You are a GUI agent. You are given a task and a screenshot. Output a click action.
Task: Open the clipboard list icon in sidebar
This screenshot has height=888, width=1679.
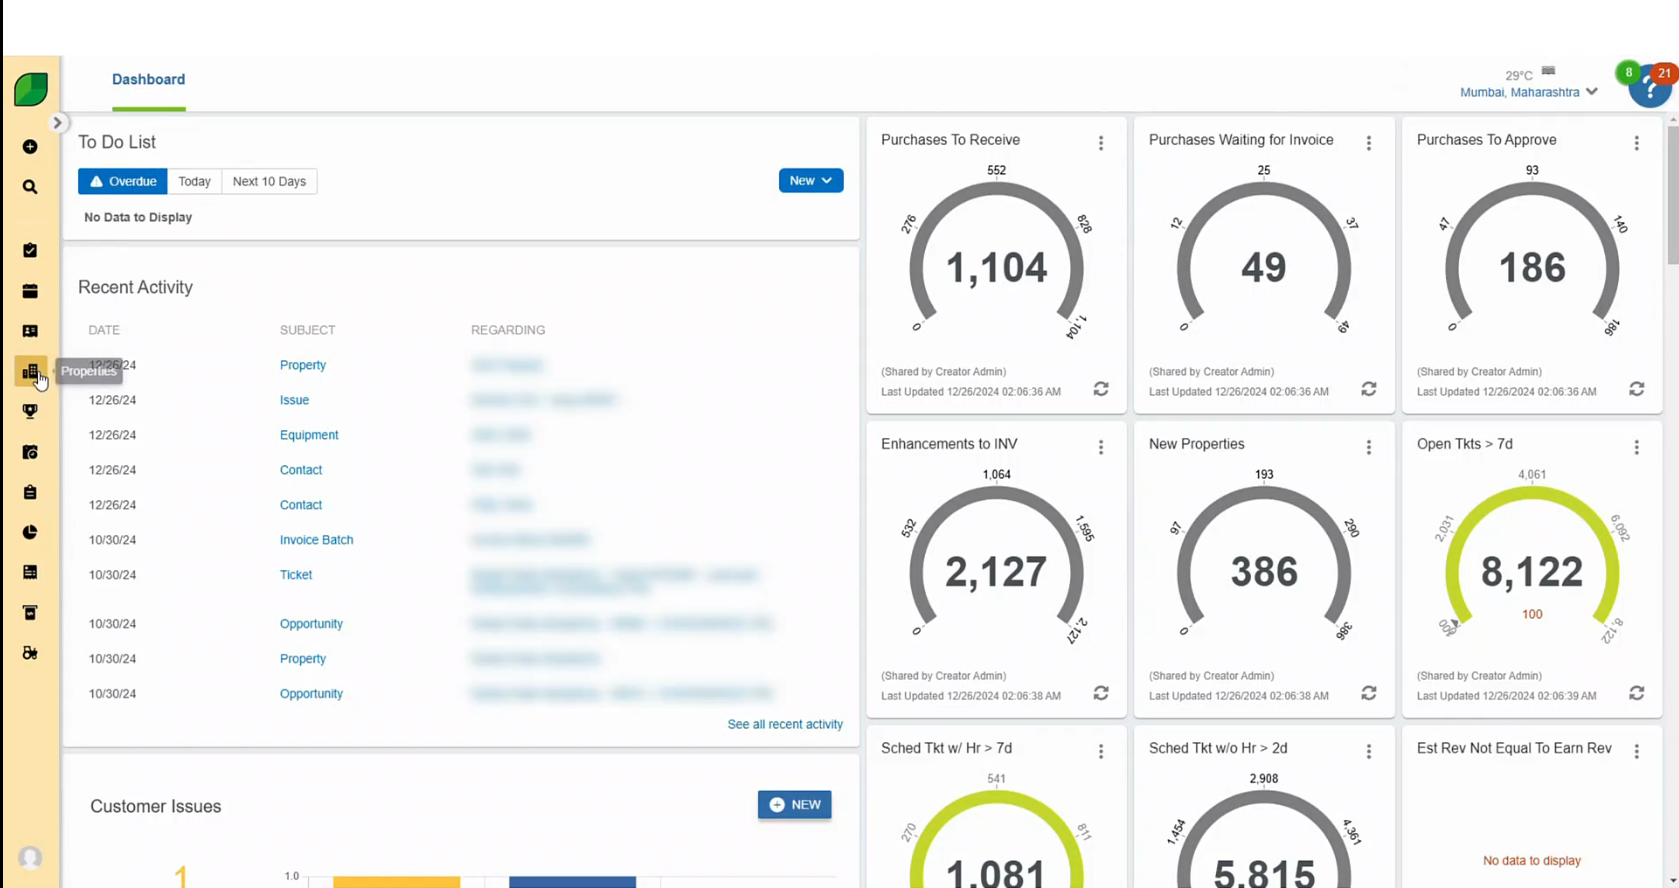30,492
